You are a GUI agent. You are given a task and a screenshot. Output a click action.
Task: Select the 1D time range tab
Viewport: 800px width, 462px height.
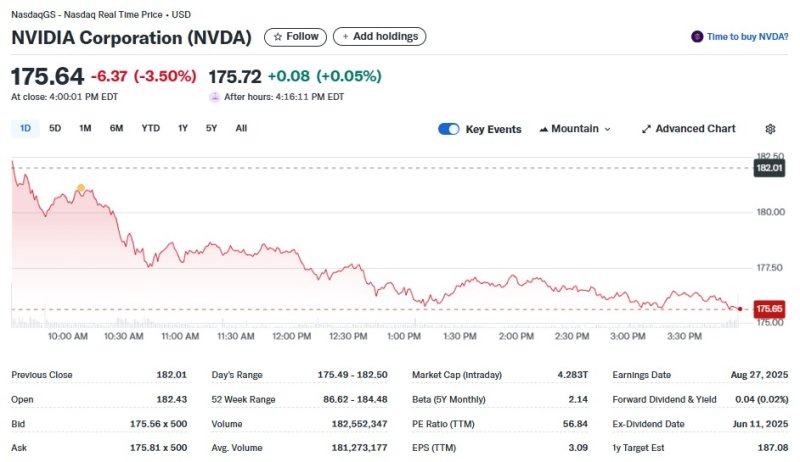[x=25, y=128]
